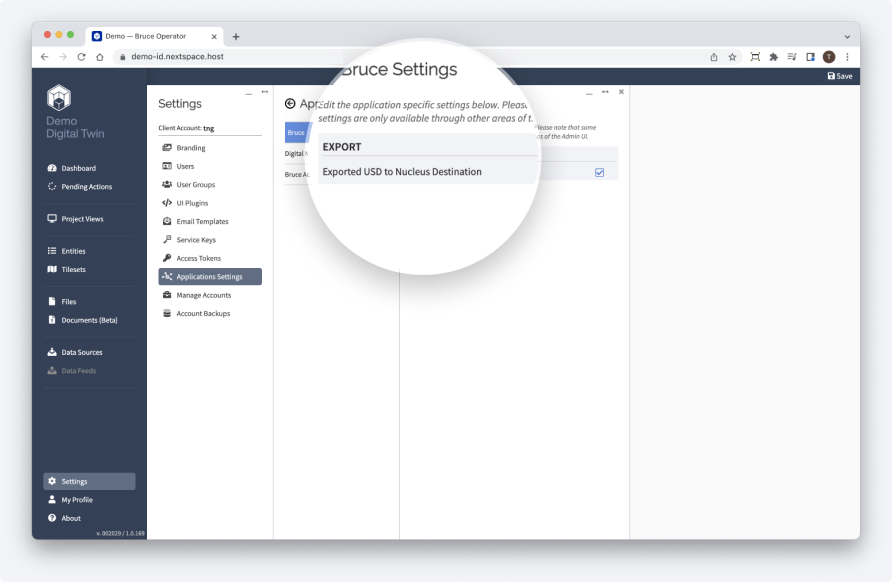
Task: Click the Dashboard gauge icon
Action: point(52,168)
